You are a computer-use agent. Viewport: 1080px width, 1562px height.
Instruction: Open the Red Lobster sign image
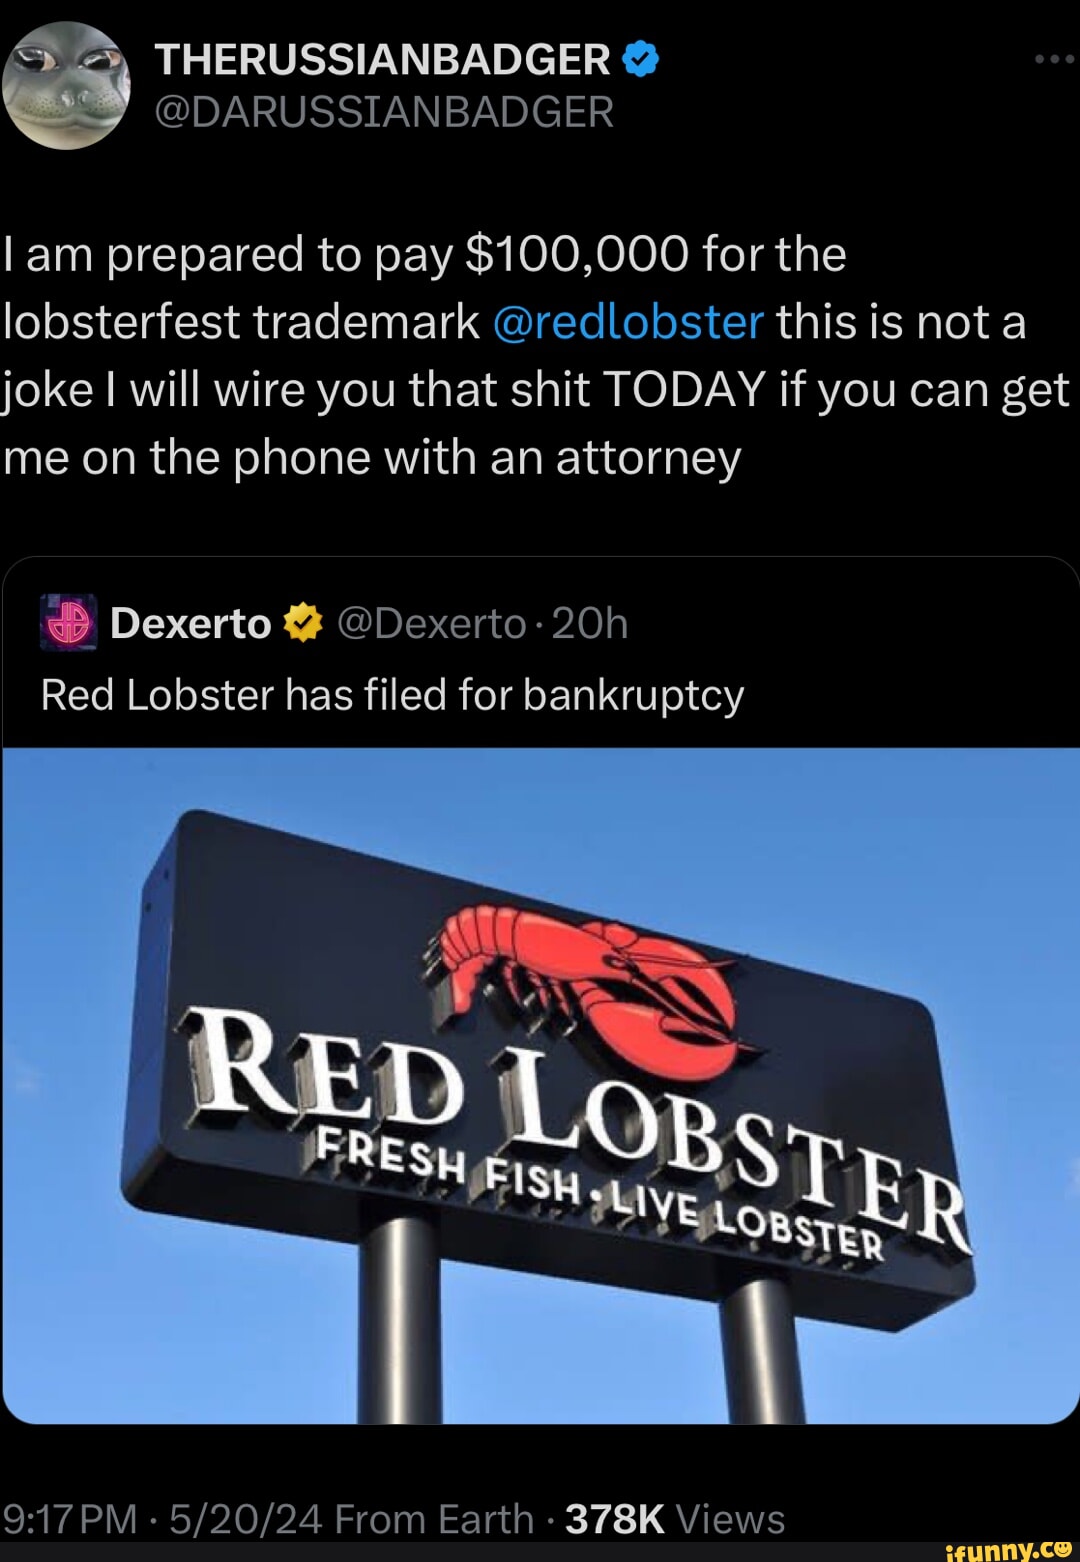click(x=541, y=1085)
